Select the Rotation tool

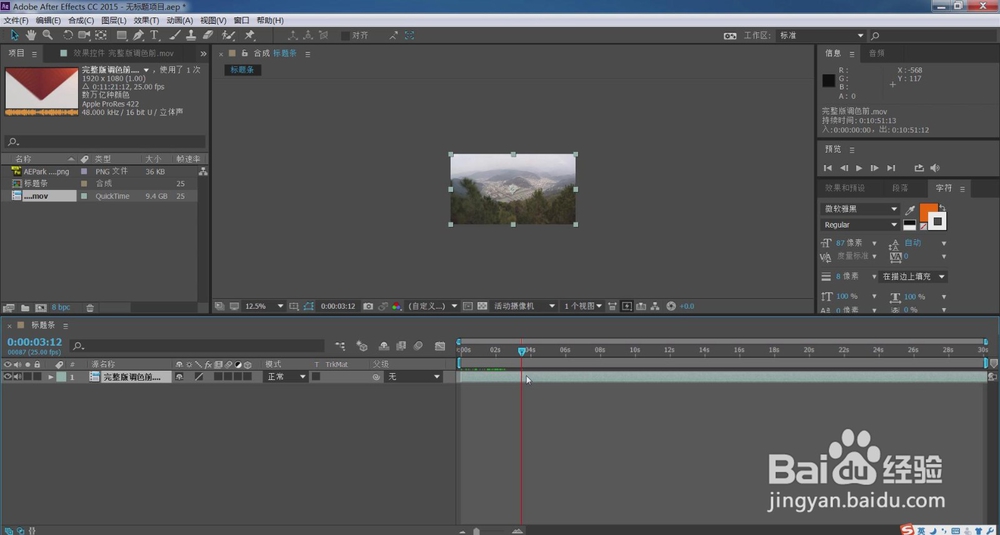coord(68,35)
